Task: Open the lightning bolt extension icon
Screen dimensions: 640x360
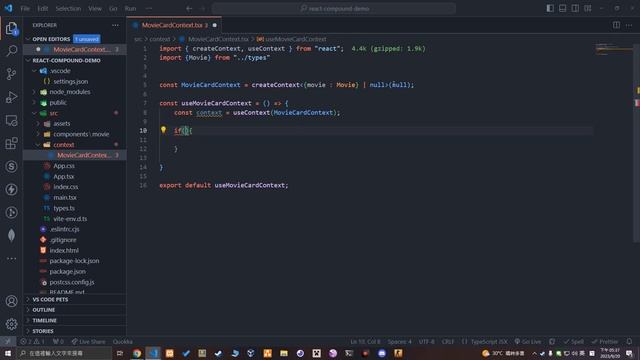Action: pyautogui.click(x=11, y=189)
